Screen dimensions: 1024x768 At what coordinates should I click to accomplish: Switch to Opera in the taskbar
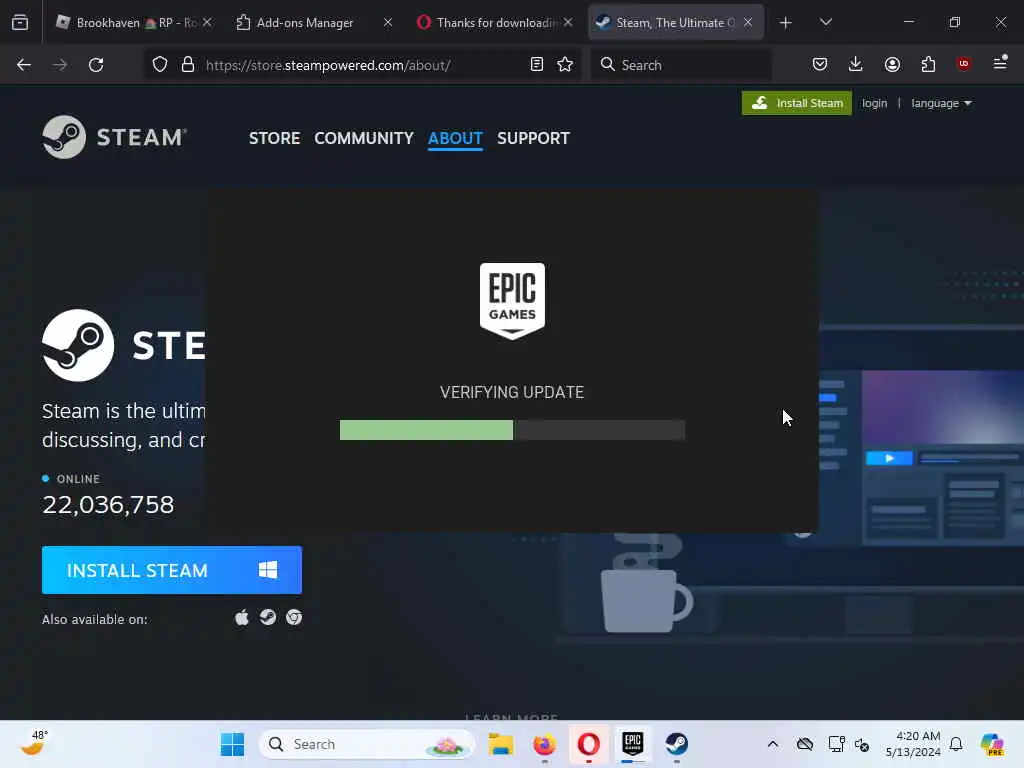(x=588, y=744)
